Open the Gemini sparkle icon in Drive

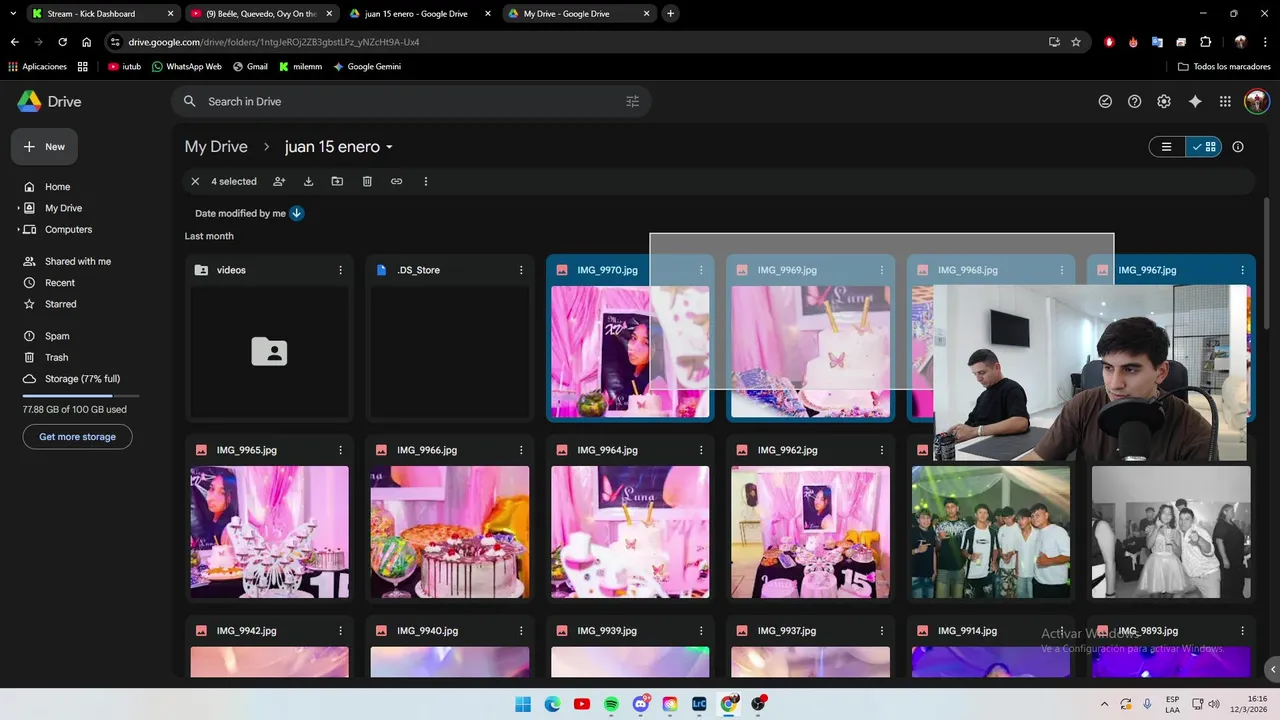click(1195, 101)
